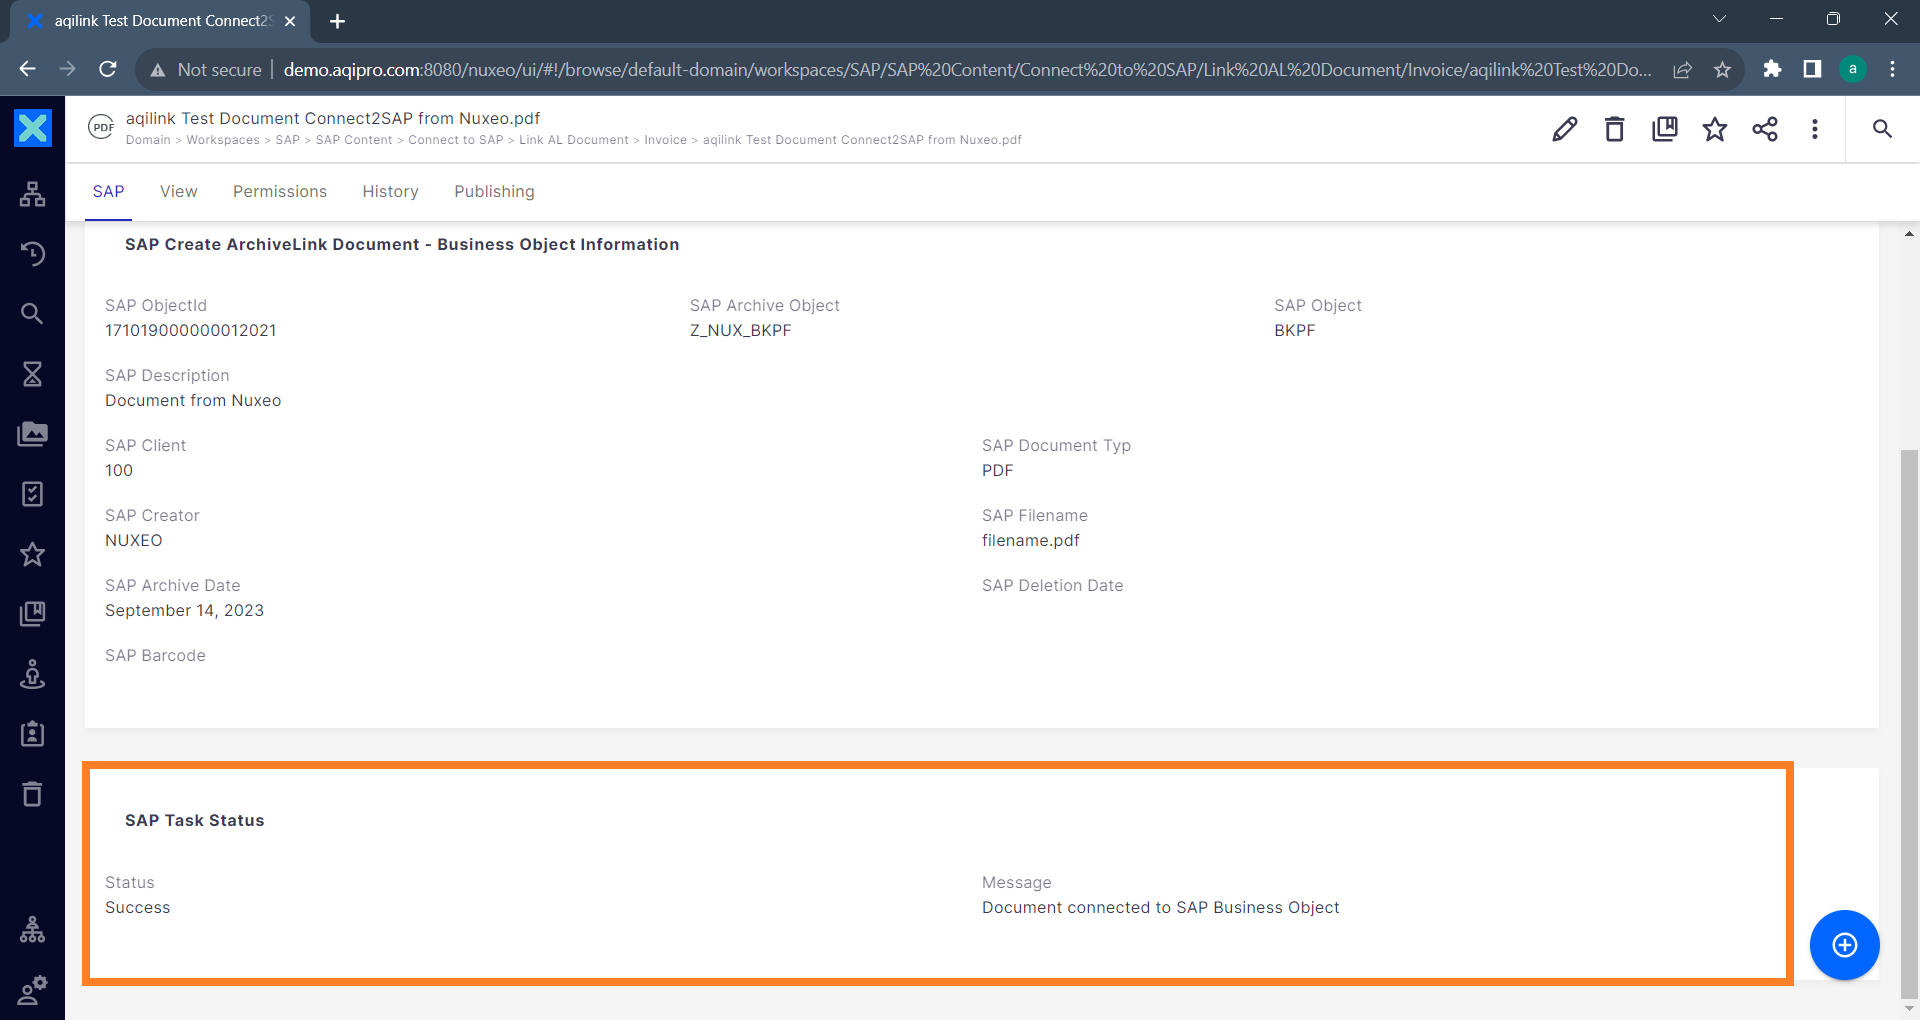Click scrollbar down arrow
This screenshot has height=1020, width=1920.
click(1909, 1008)
